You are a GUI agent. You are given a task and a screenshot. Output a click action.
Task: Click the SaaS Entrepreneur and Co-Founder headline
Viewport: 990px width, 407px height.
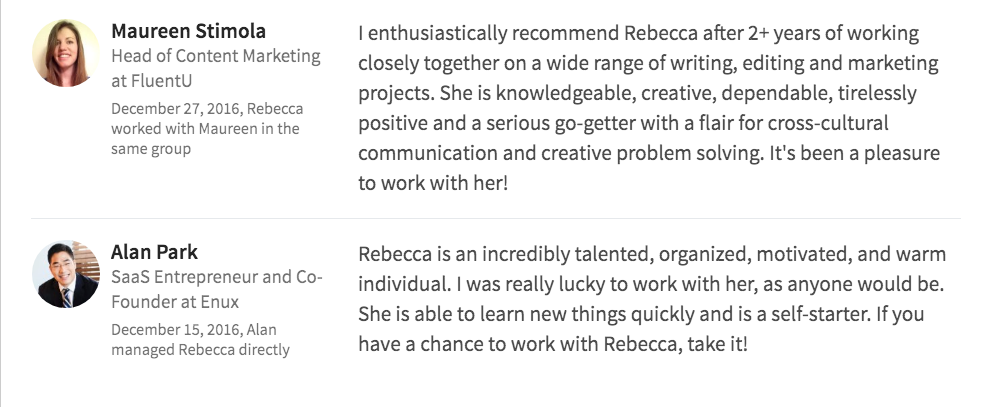click(x=217, y=289)
